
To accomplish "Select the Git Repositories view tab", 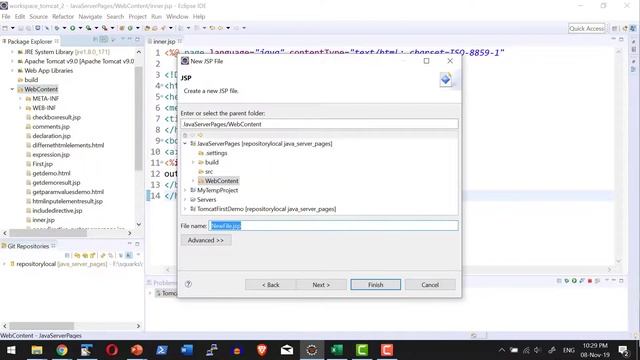I will [28, 246].
